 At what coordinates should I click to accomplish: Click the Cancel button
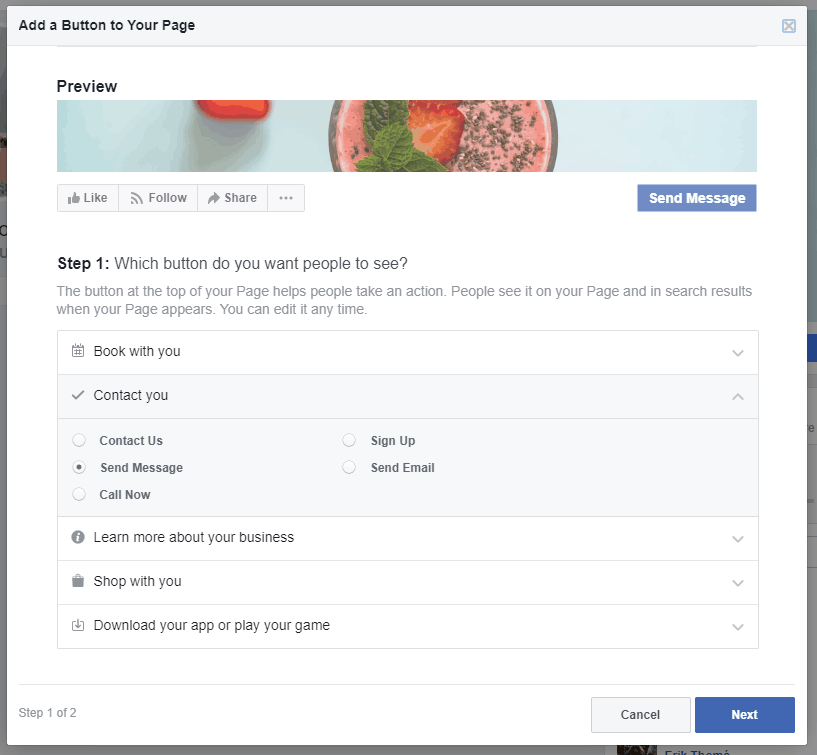click(640, 715)
